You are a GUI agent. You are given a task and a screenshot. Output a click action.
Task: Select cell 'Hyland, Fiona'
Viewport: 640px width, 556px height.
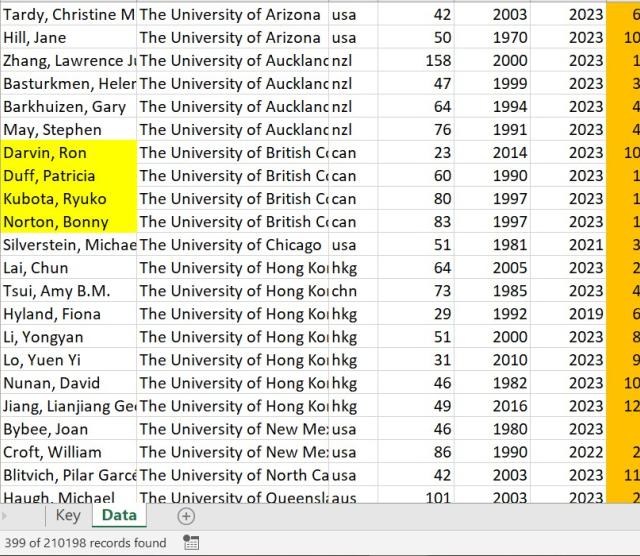(69, 314)
